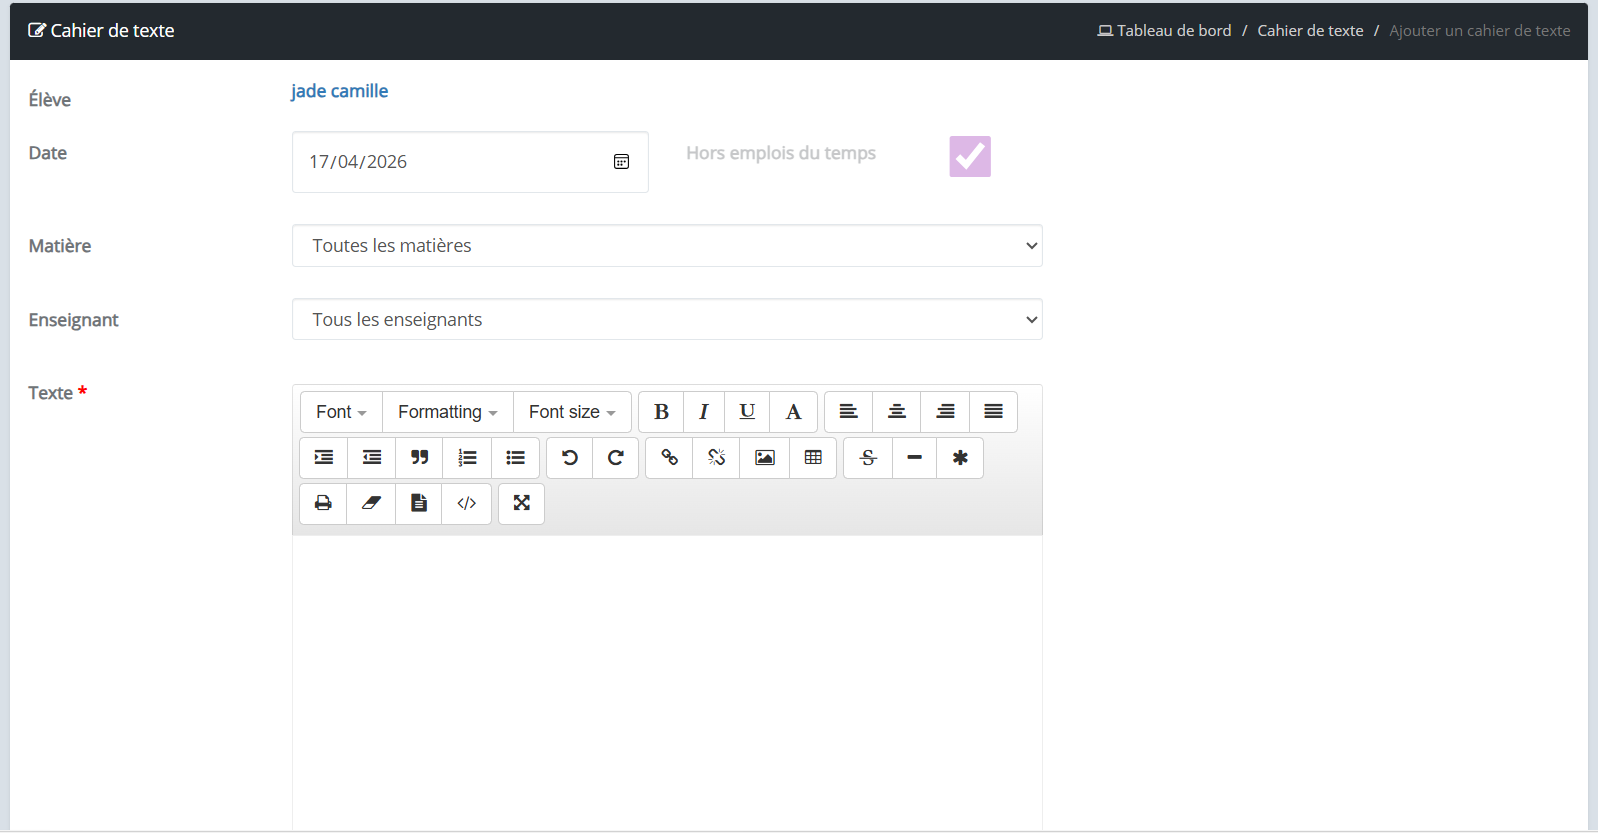Open the Matière select list
1598x835 pixels.
click(x=667, y=246)
